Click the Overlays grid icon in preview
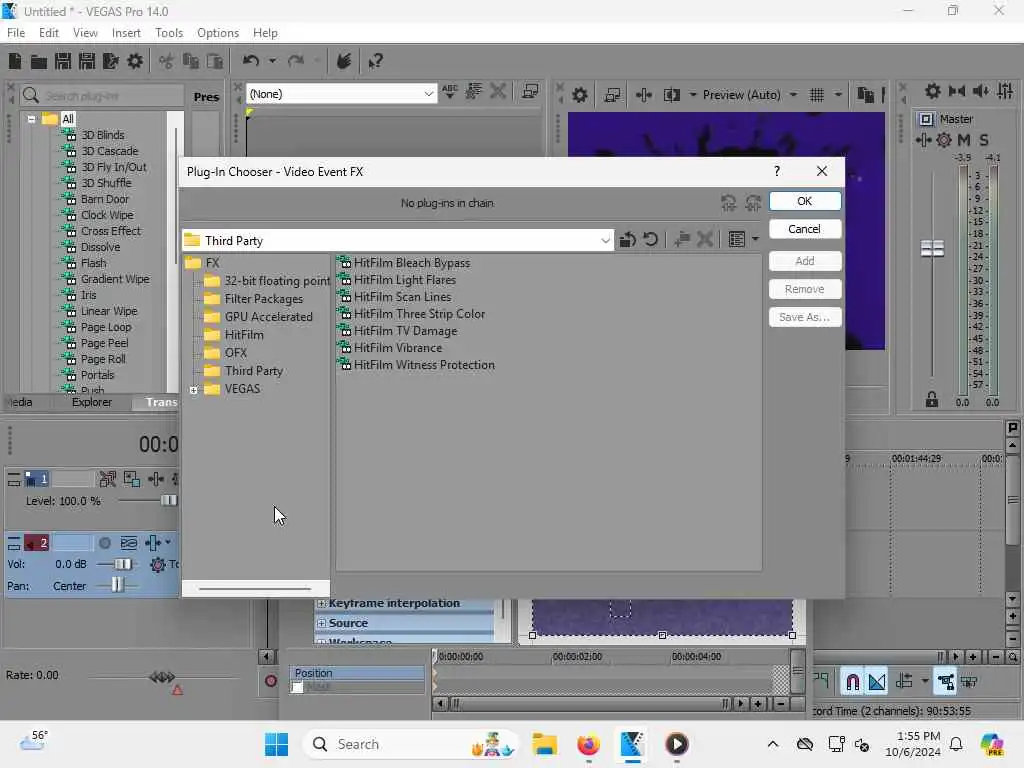The image size is (1024, 768). pyautogui.click(x=817, y=95)
